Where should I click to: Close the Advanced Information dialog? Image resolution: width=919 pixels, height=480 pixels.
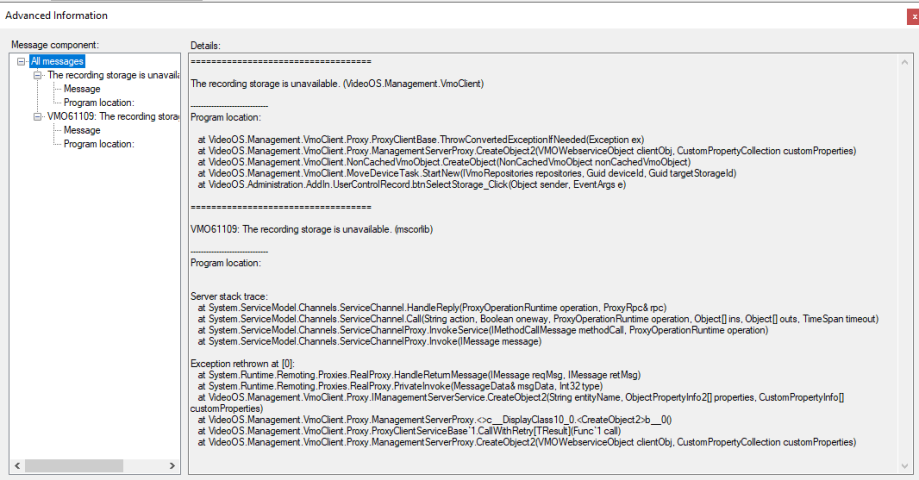click(909, 16)
